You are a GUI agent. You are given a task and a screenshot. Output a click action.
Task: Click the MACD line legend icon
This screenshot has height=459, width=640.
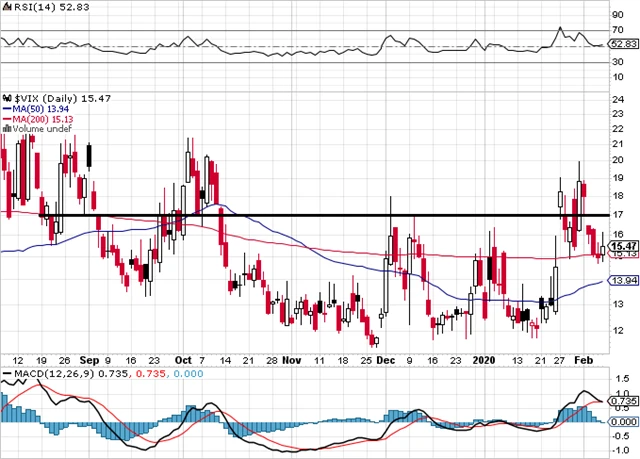pyautogui.click(x=6, y=374)
